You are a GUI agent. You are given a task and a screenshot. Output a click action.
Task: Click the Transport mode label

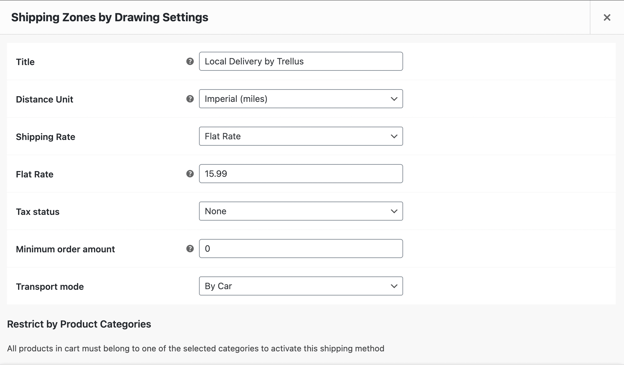[50, 287]
